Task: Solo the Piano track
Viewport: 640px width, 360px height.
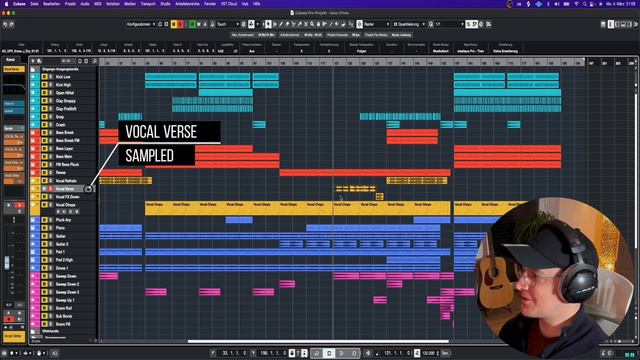Action: coord(50,228)
